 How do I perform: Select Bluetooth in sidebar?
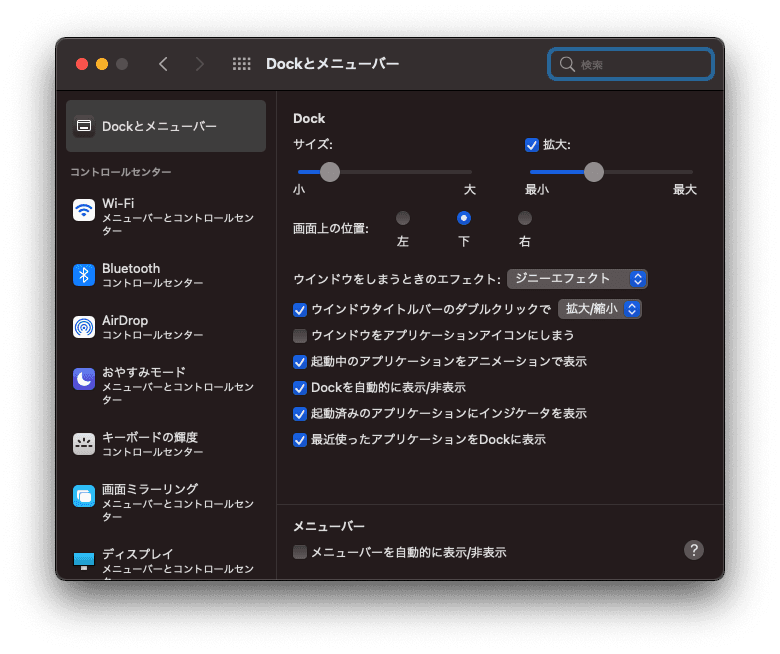(x=166, y=275)
